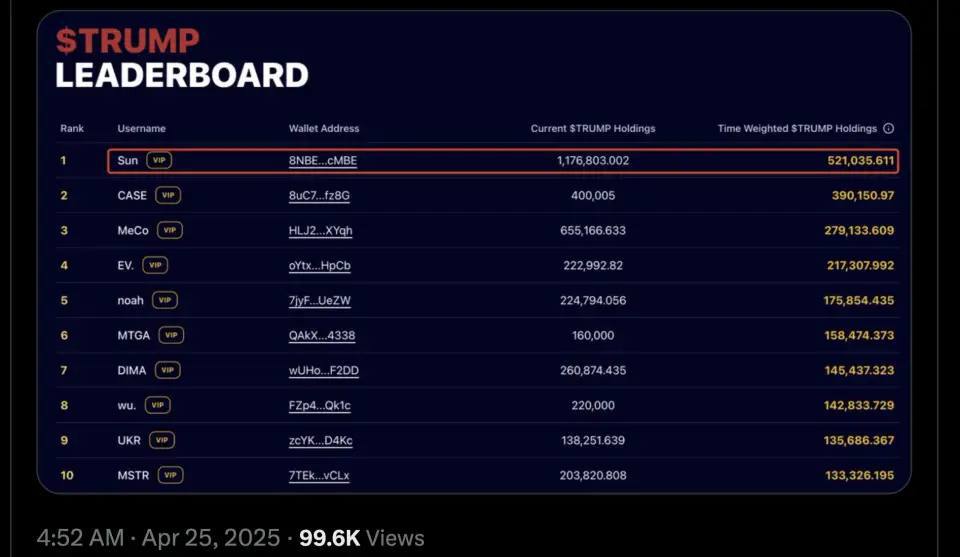960x557 pixels.
Task: Open wallet address 7TEk...vCLx
Action: tap(320, 475)
